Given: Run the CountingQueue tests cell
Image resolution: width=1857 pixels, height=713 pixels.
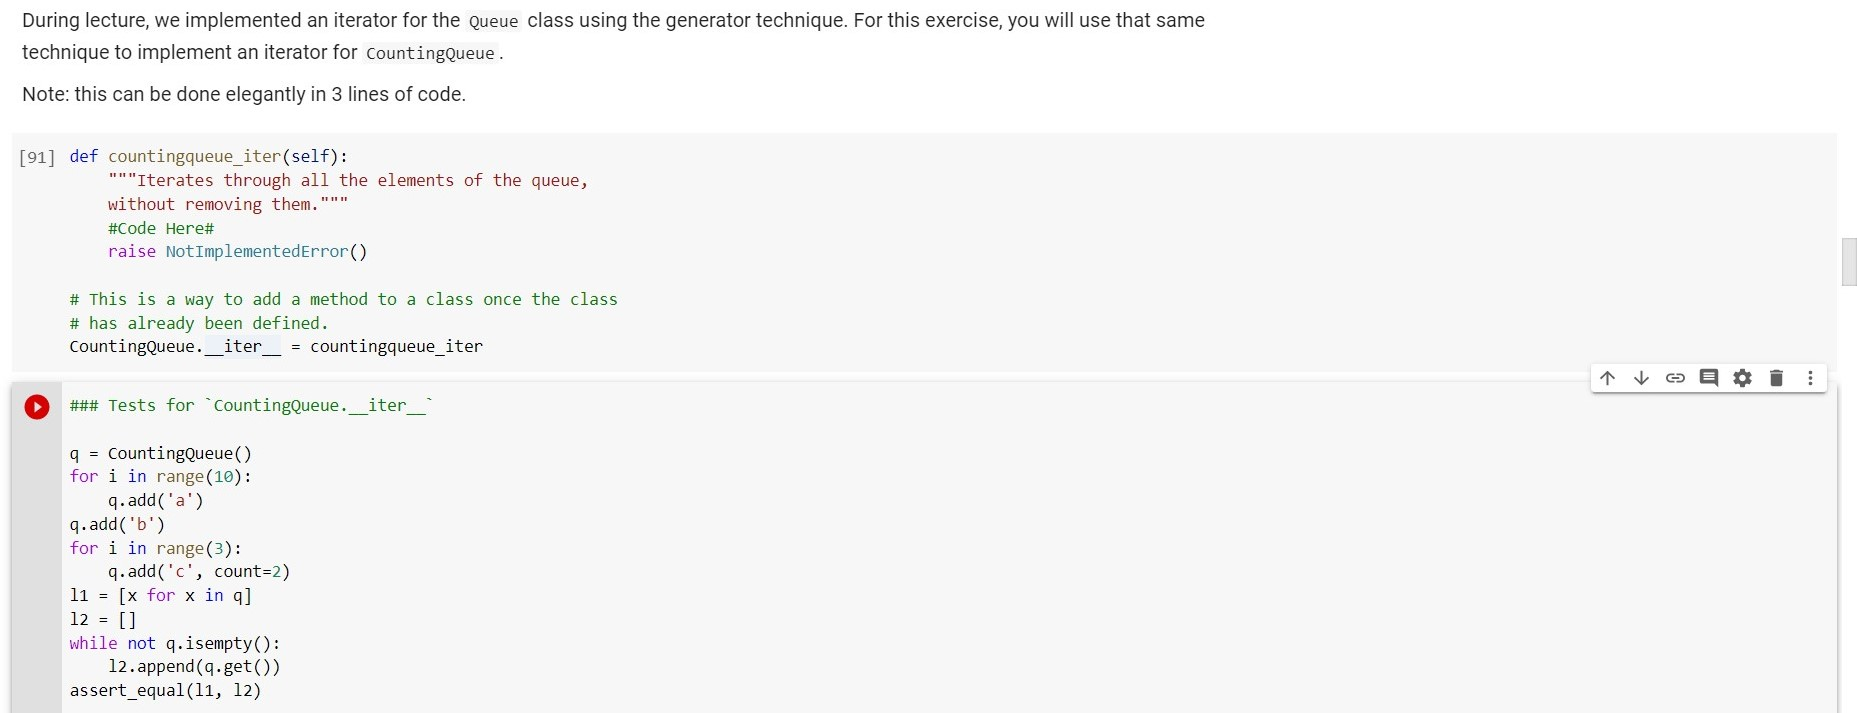Looking at the screenshot, I should (x=37, y=406).
